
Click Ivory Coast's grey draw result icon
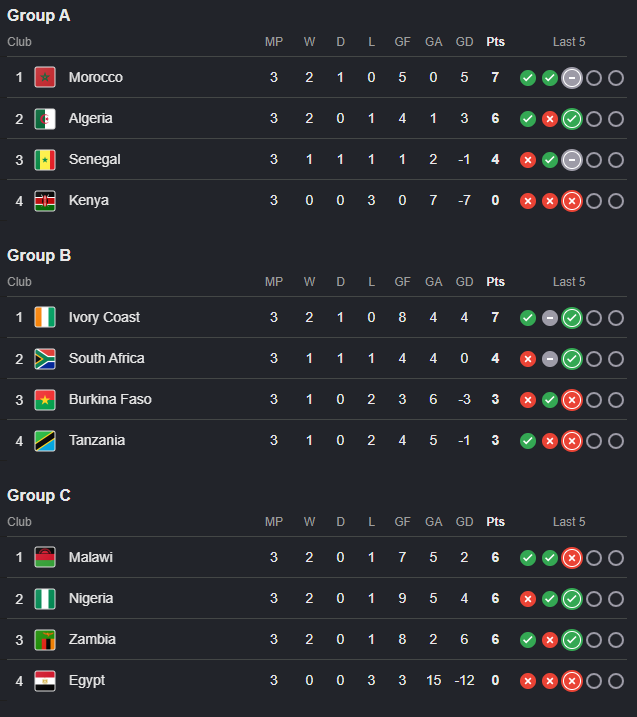550,318
